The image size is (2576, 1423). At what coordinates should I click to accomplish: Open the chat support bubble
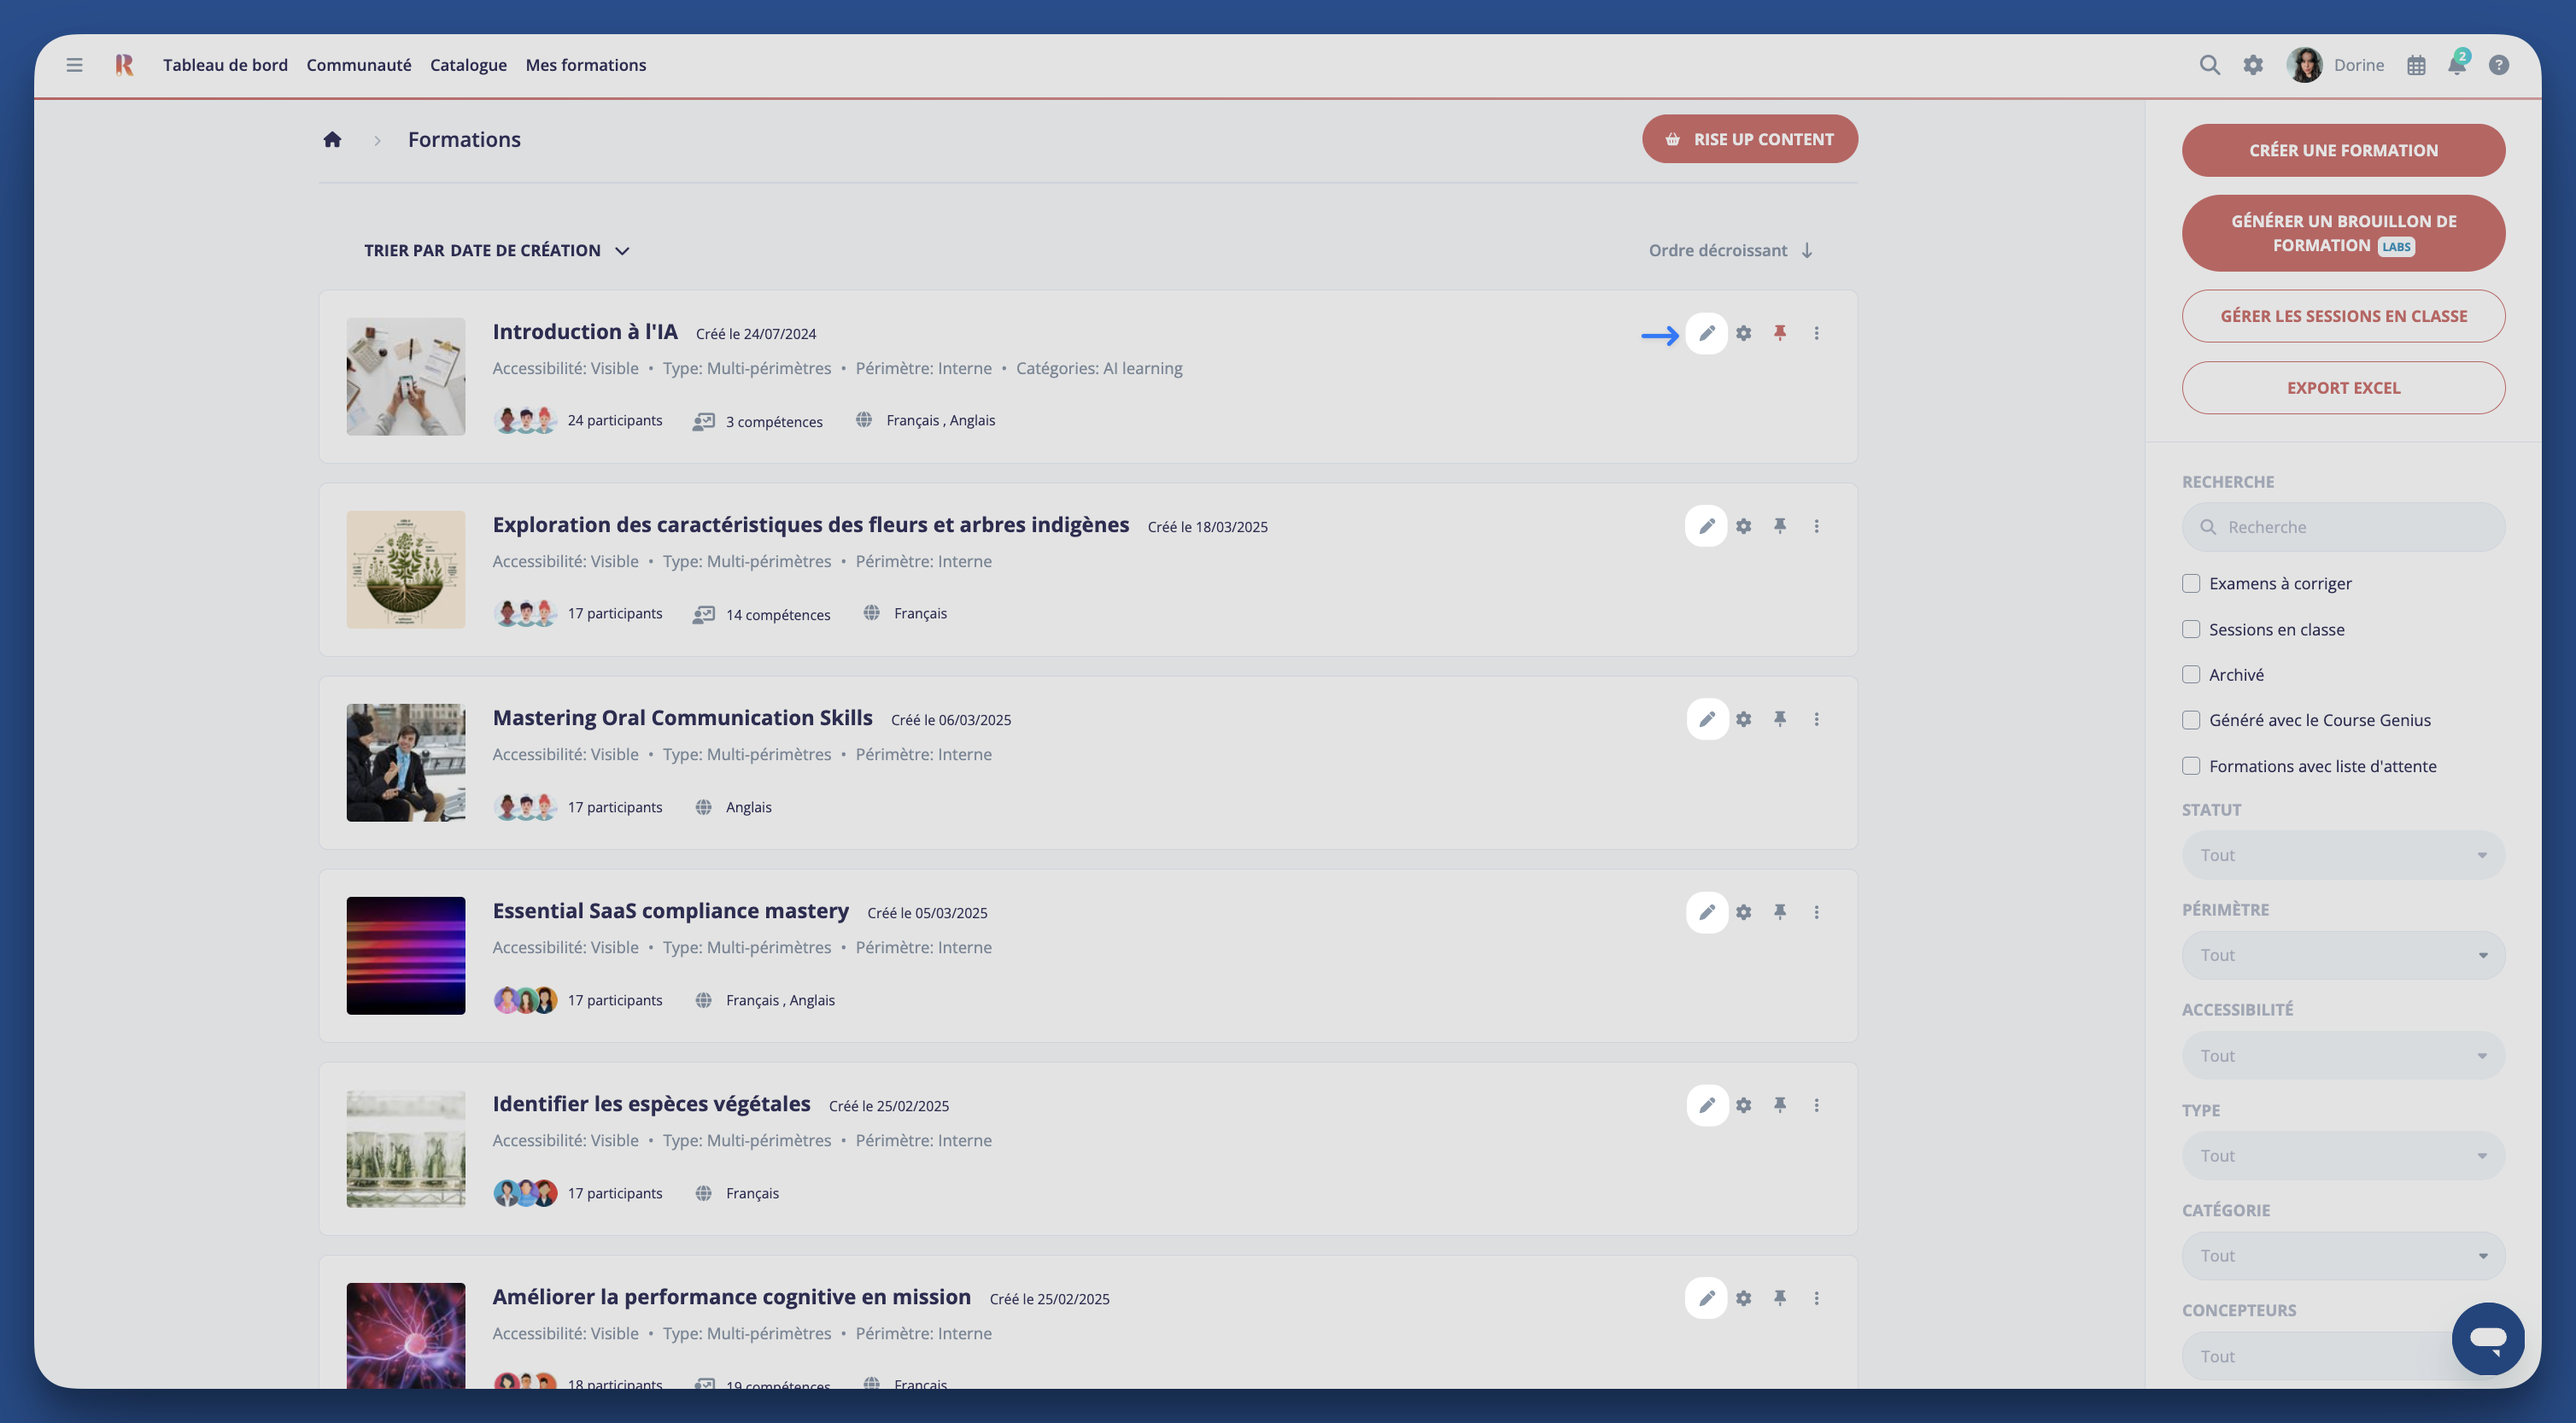pos(2487,1338)
